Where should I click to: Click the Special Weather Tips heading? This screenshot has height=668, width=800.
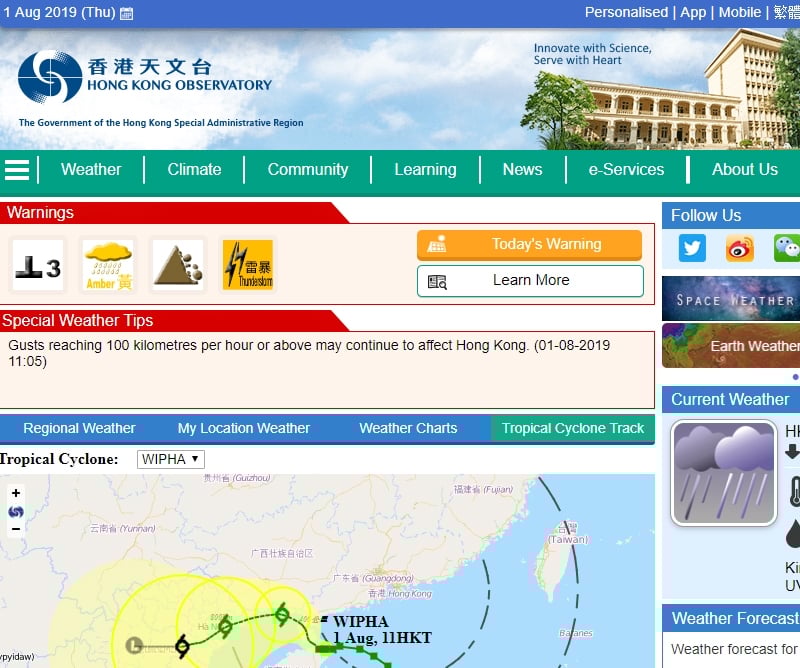(78, 320)
